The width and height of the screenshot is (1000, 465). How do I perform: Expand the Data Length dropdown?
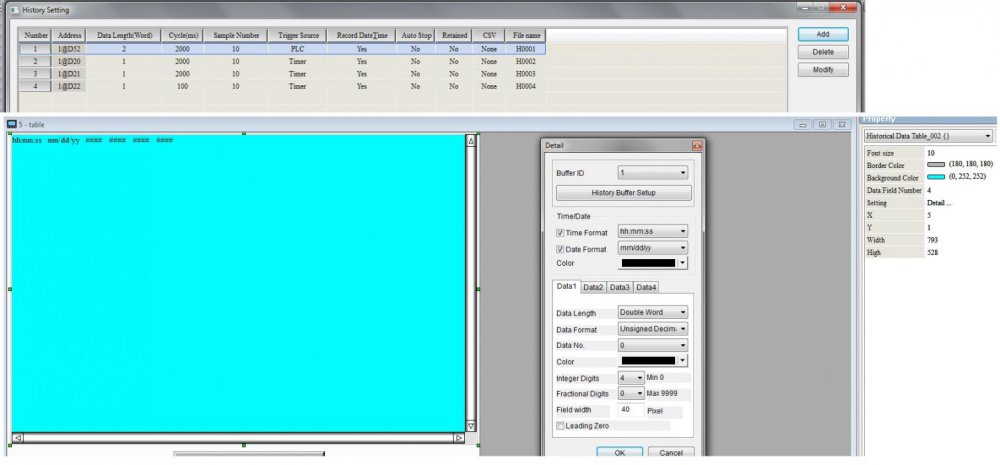point(653,313)
